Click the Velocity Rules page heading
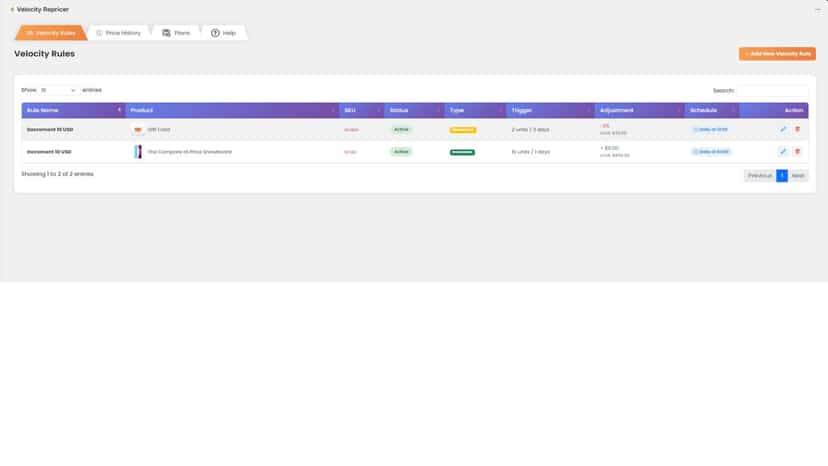This screenshot has width=828, height=466. coord(44,54)
